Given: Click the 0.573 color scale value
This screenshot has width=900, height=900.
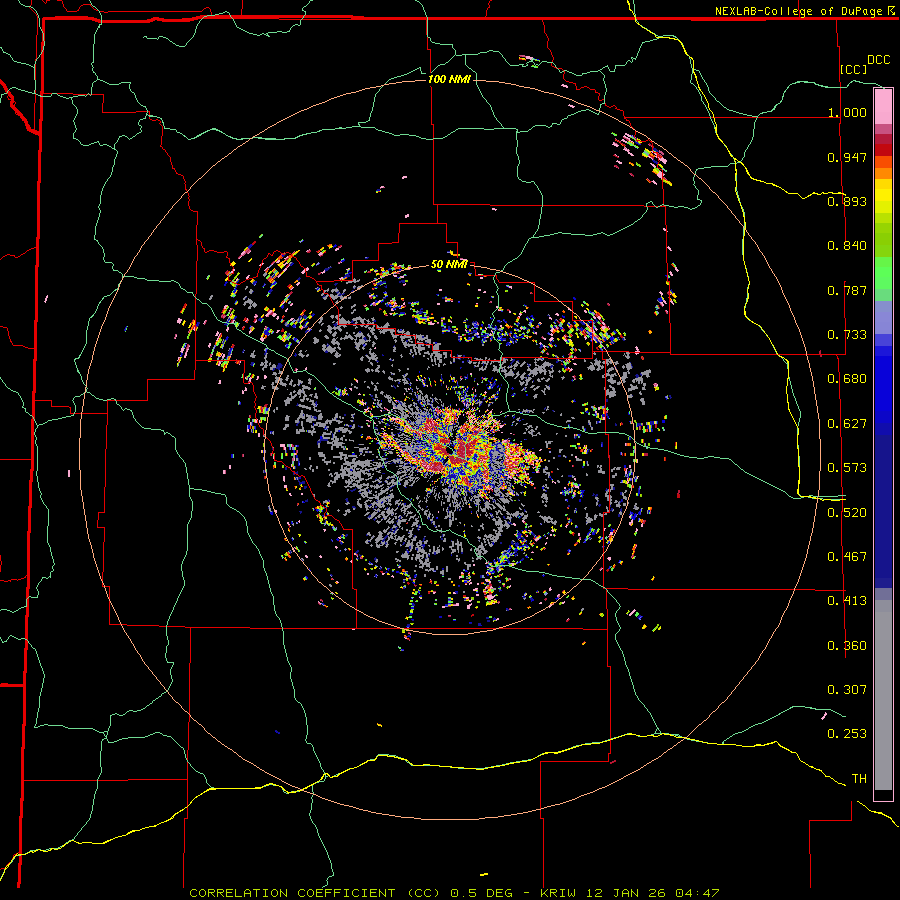Looking at the screenshot, I should (x=847, y=468).
